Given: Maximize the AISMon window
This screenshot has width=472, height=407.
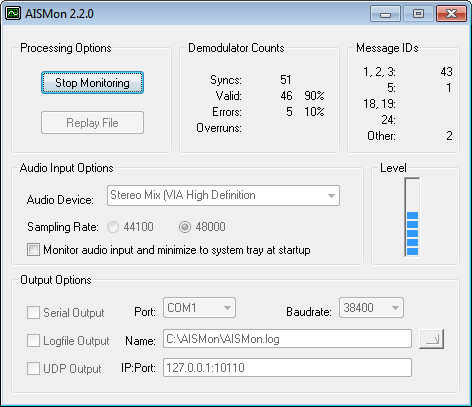Looking at the screenshot, I should [x=418, y=14].
